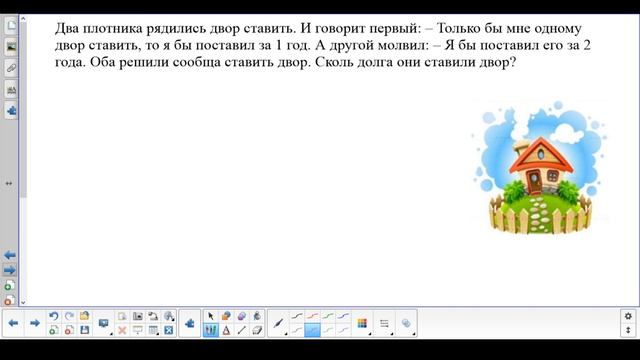Choose the Regular Polygons tool
This screenshot has width=640, height=360.
(242, 316)
